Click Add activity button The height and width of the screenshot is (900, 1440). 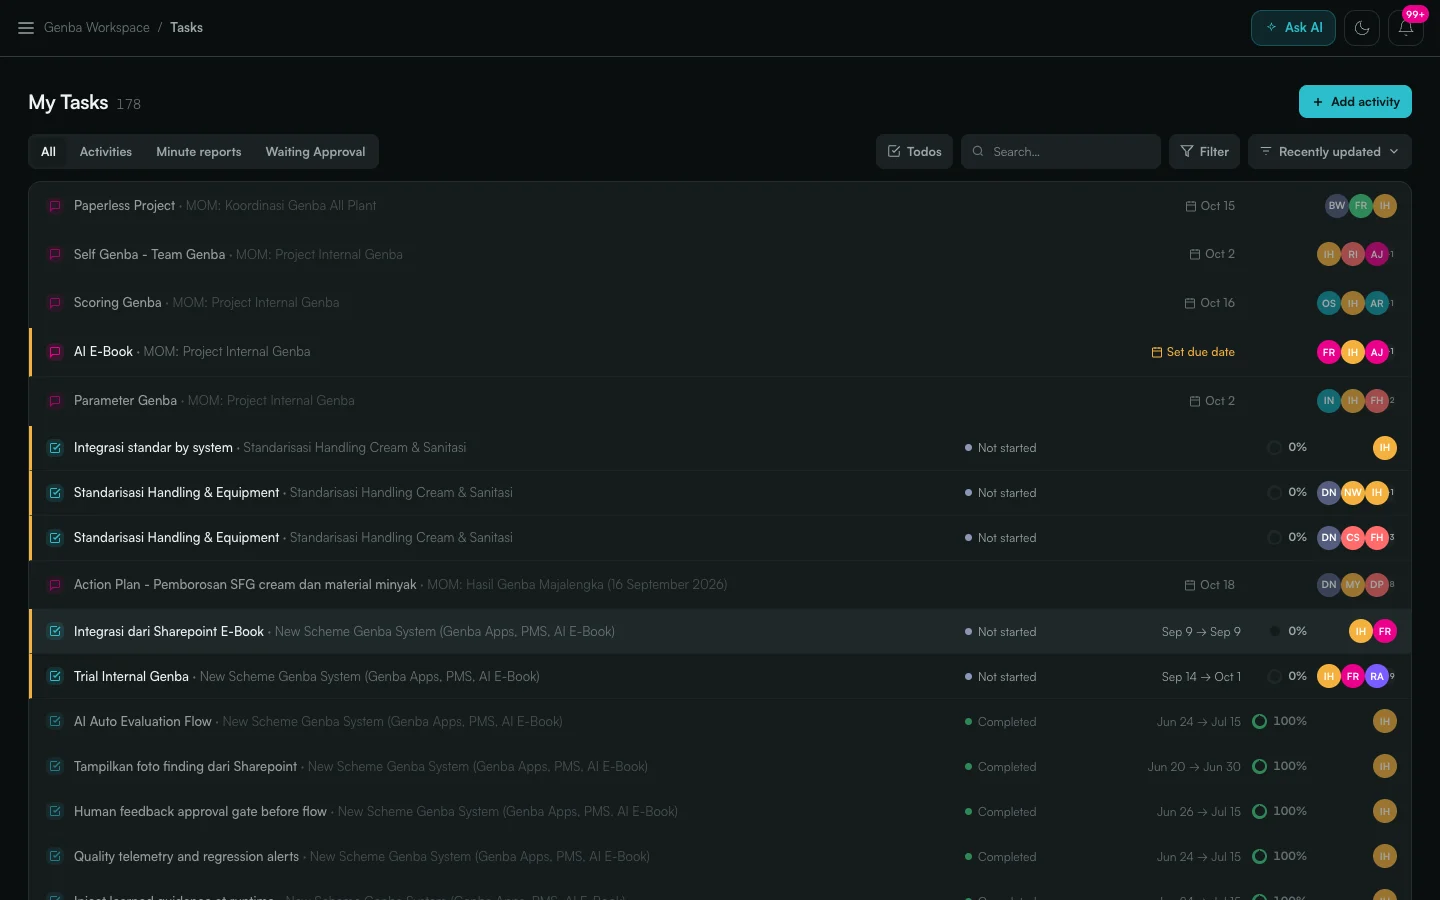point(1355,102)
